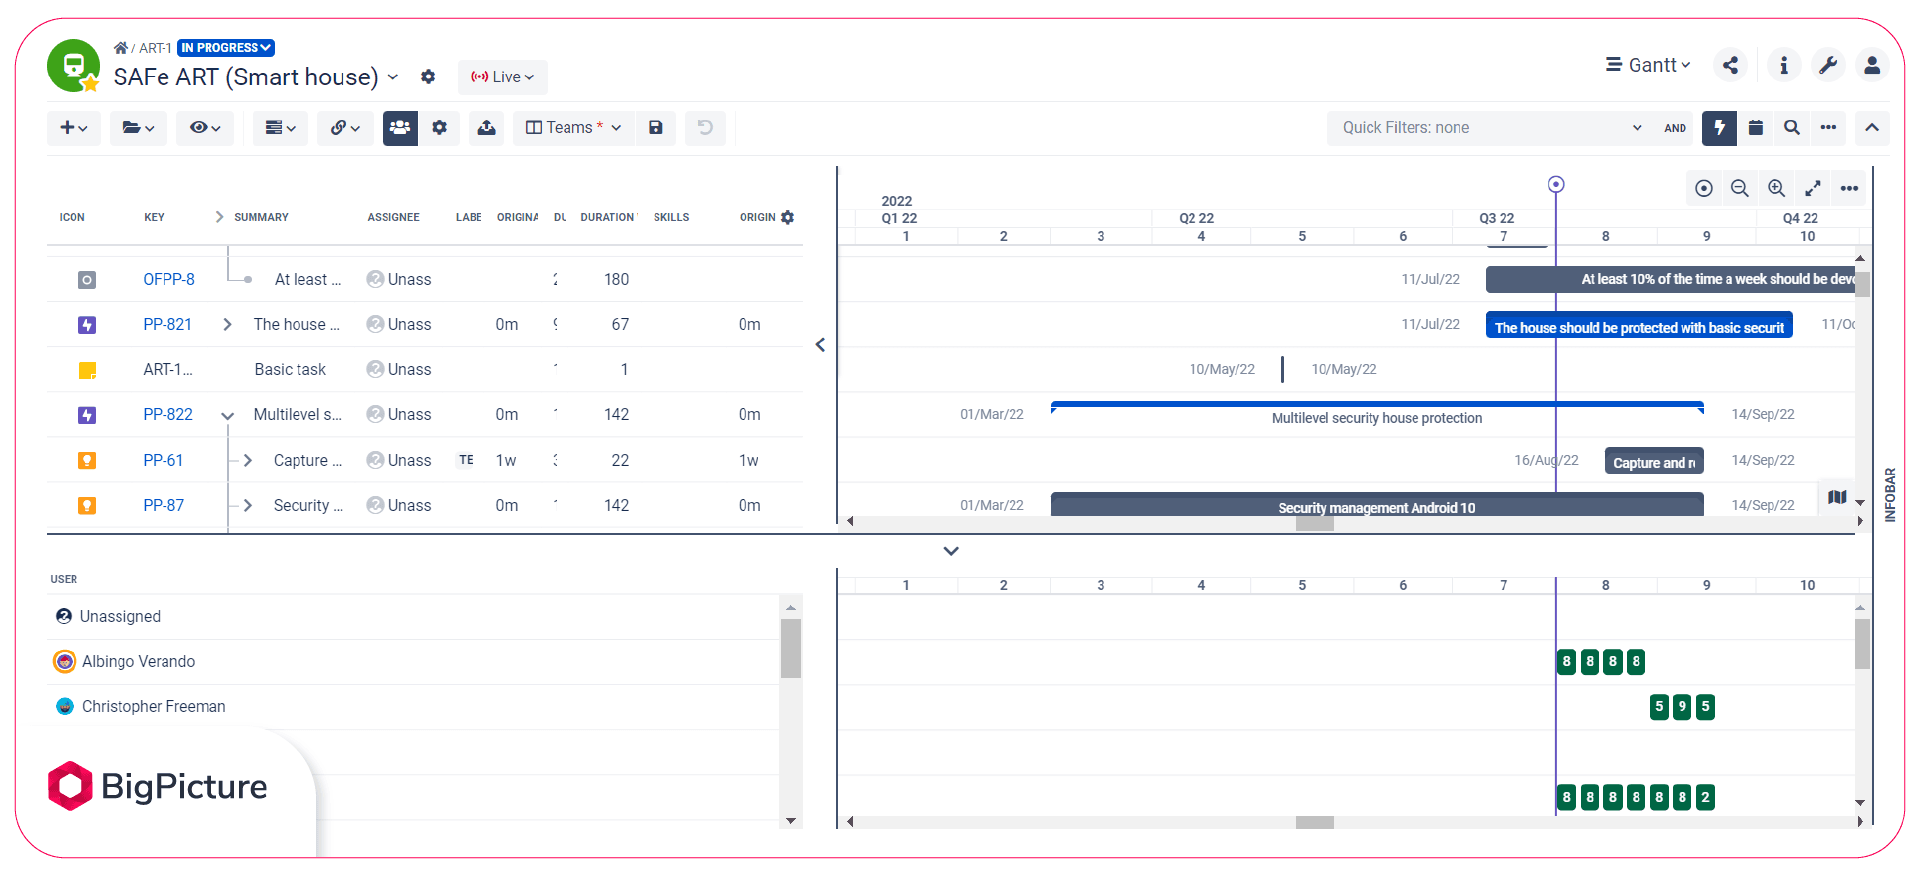Toggle the lightning quick filter button
Screen dimensions: 1920x880
click(1719, 128)
